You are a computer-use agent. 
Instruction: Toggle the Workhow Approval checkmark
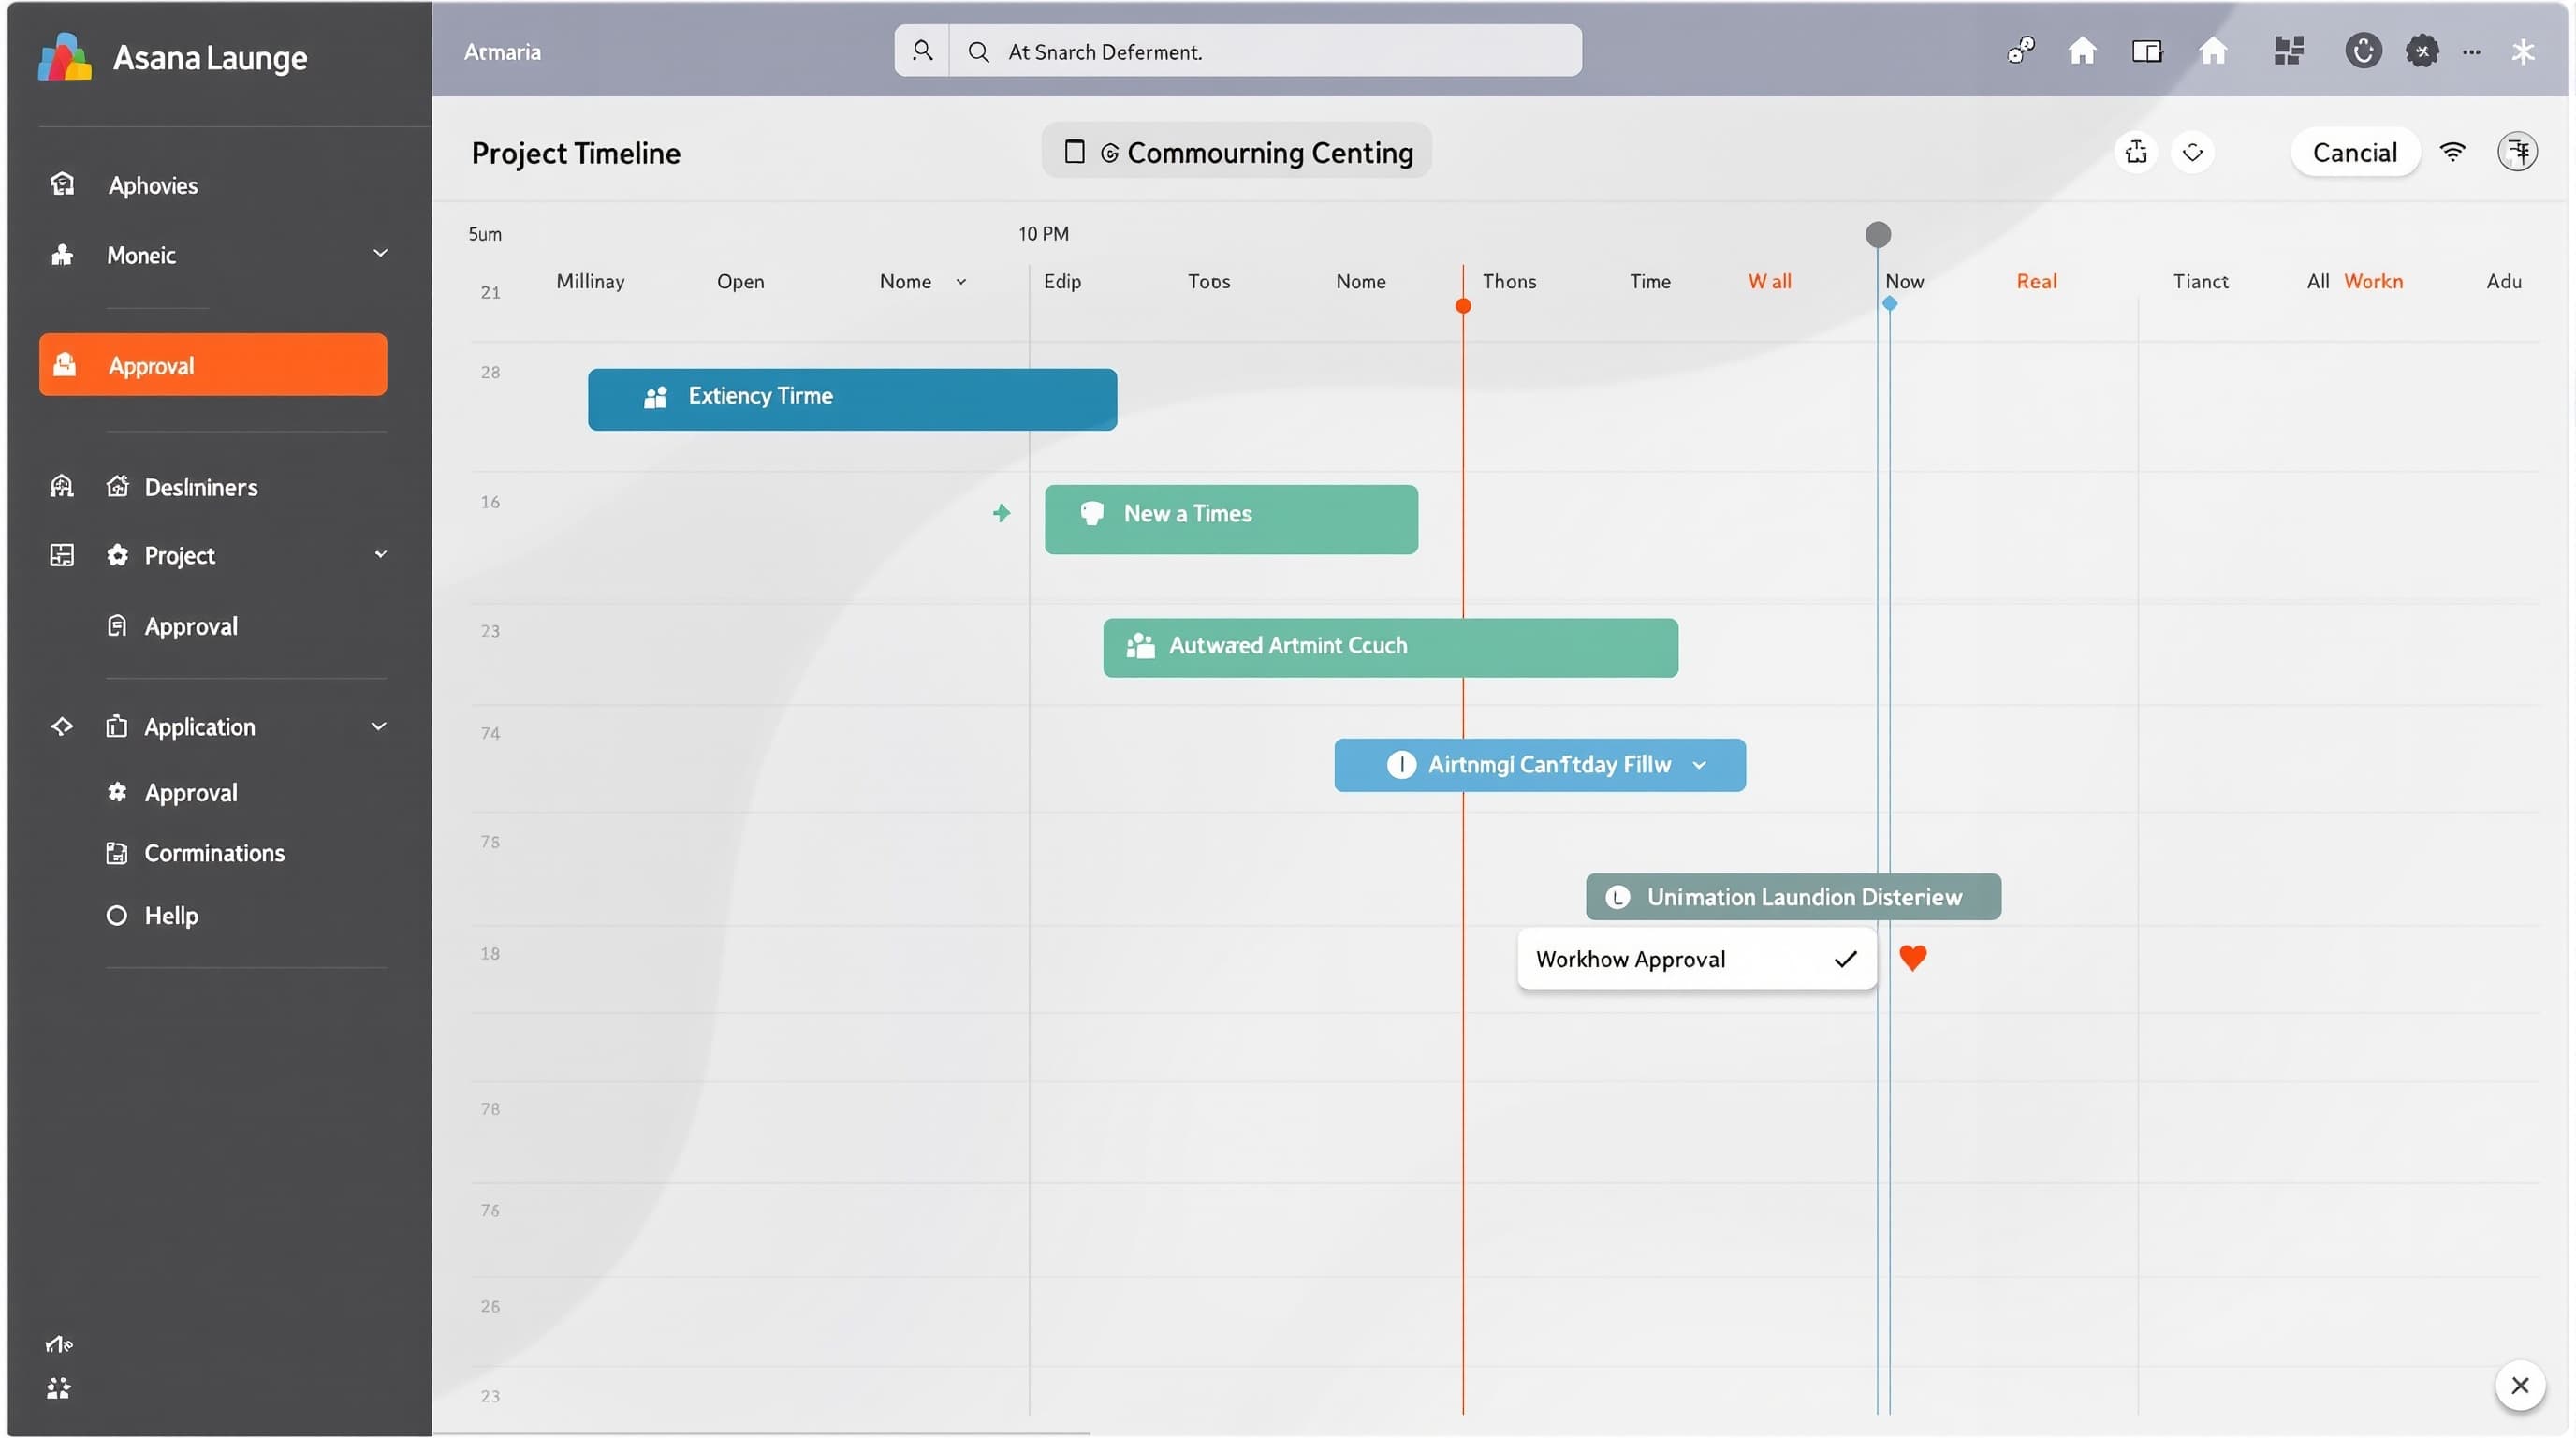coord(1845,959)
